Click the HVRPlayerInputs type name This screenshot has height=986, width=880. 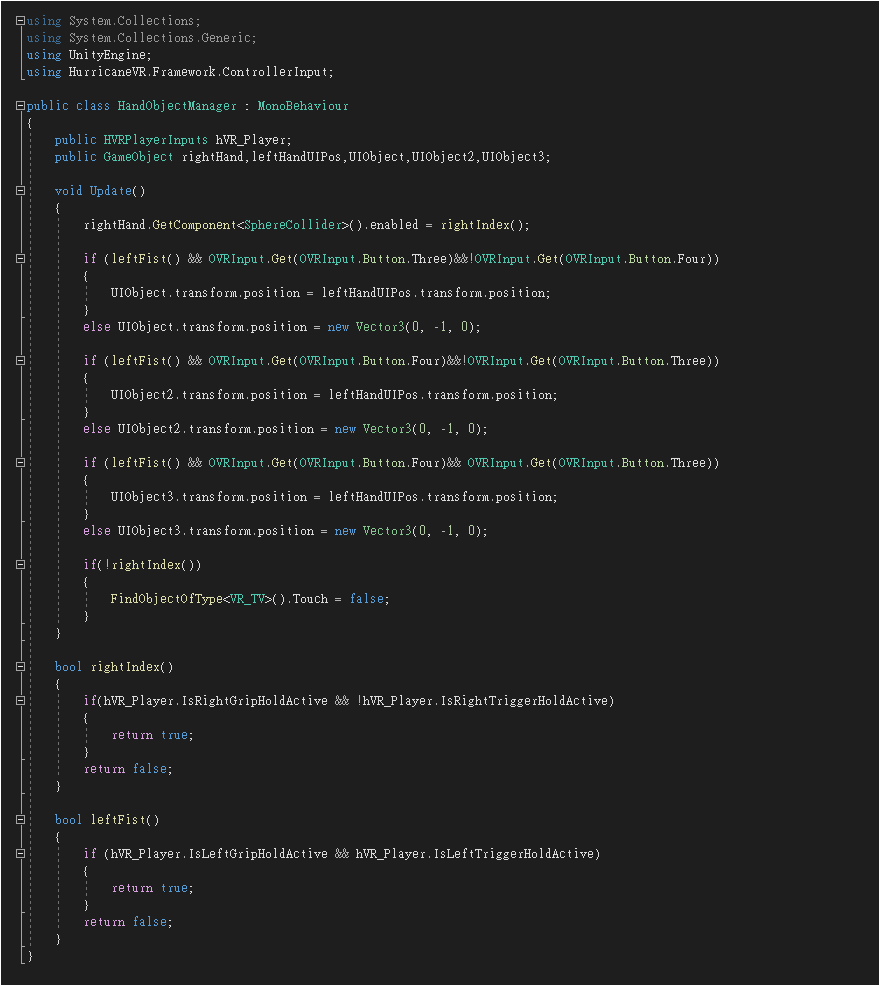(155, 140)
